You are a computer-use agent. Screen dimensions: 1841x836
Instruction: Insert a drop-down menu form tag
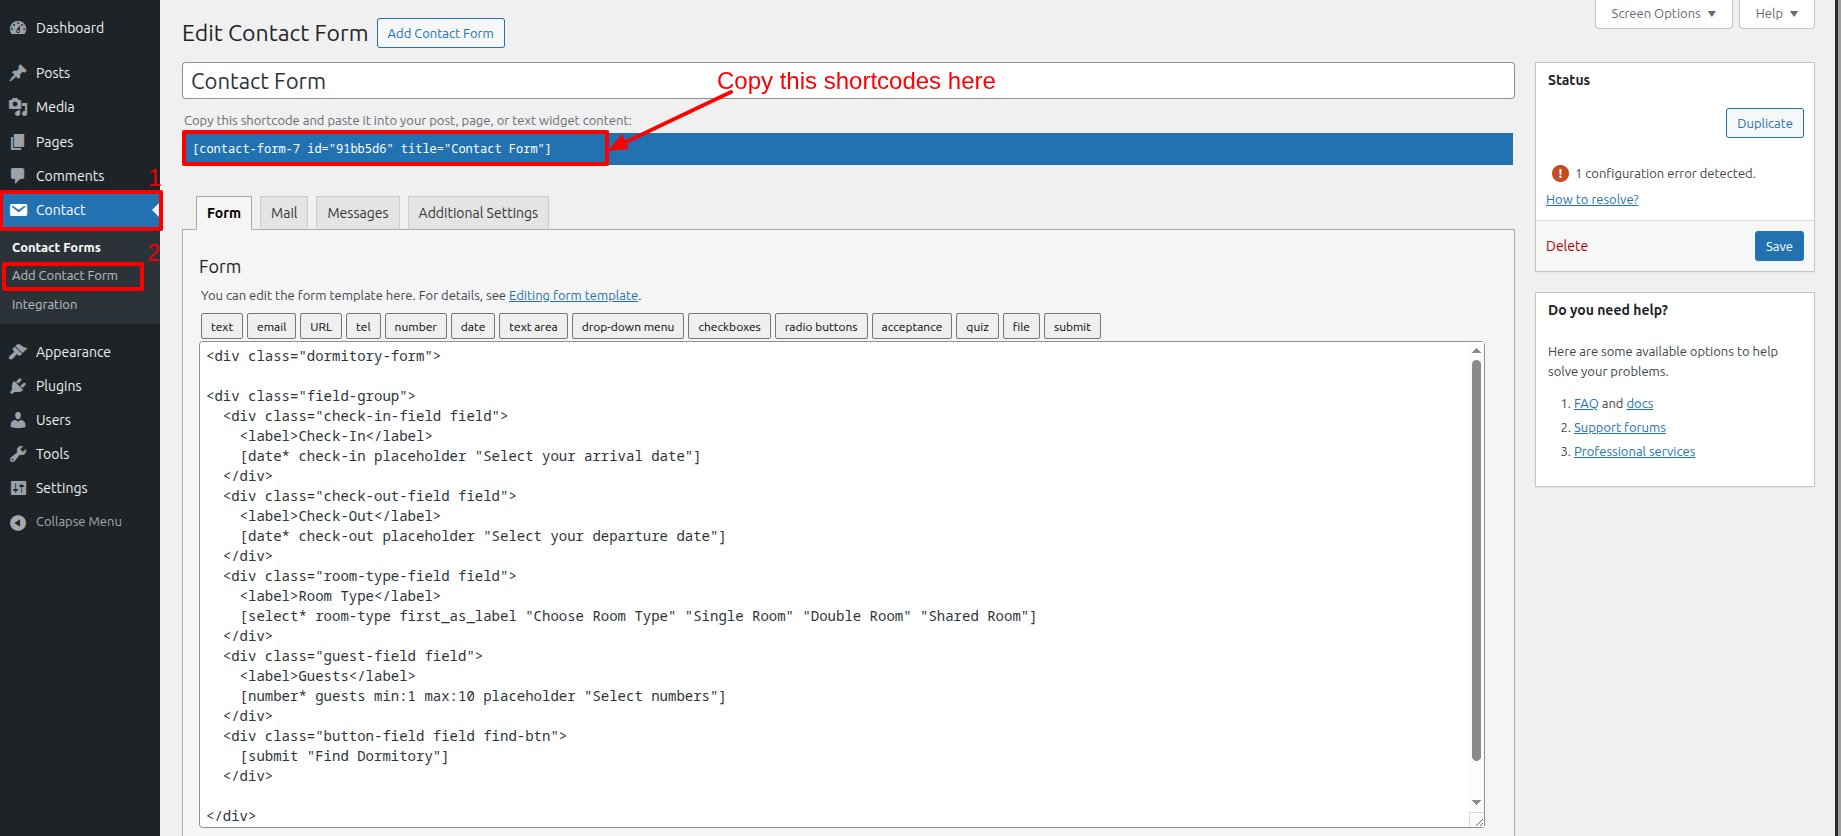tap(628, 327)
